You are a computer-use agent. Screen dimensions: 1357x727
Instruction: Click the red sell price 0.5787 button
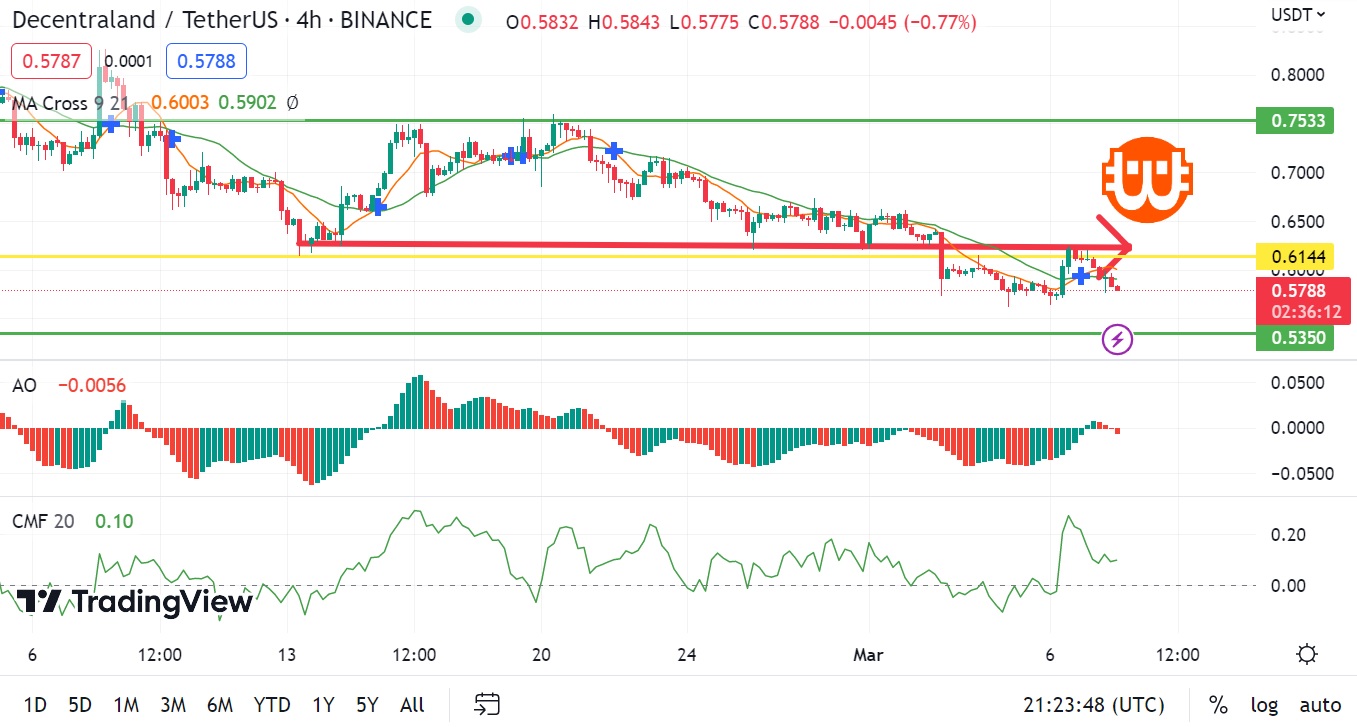[52, 62]
